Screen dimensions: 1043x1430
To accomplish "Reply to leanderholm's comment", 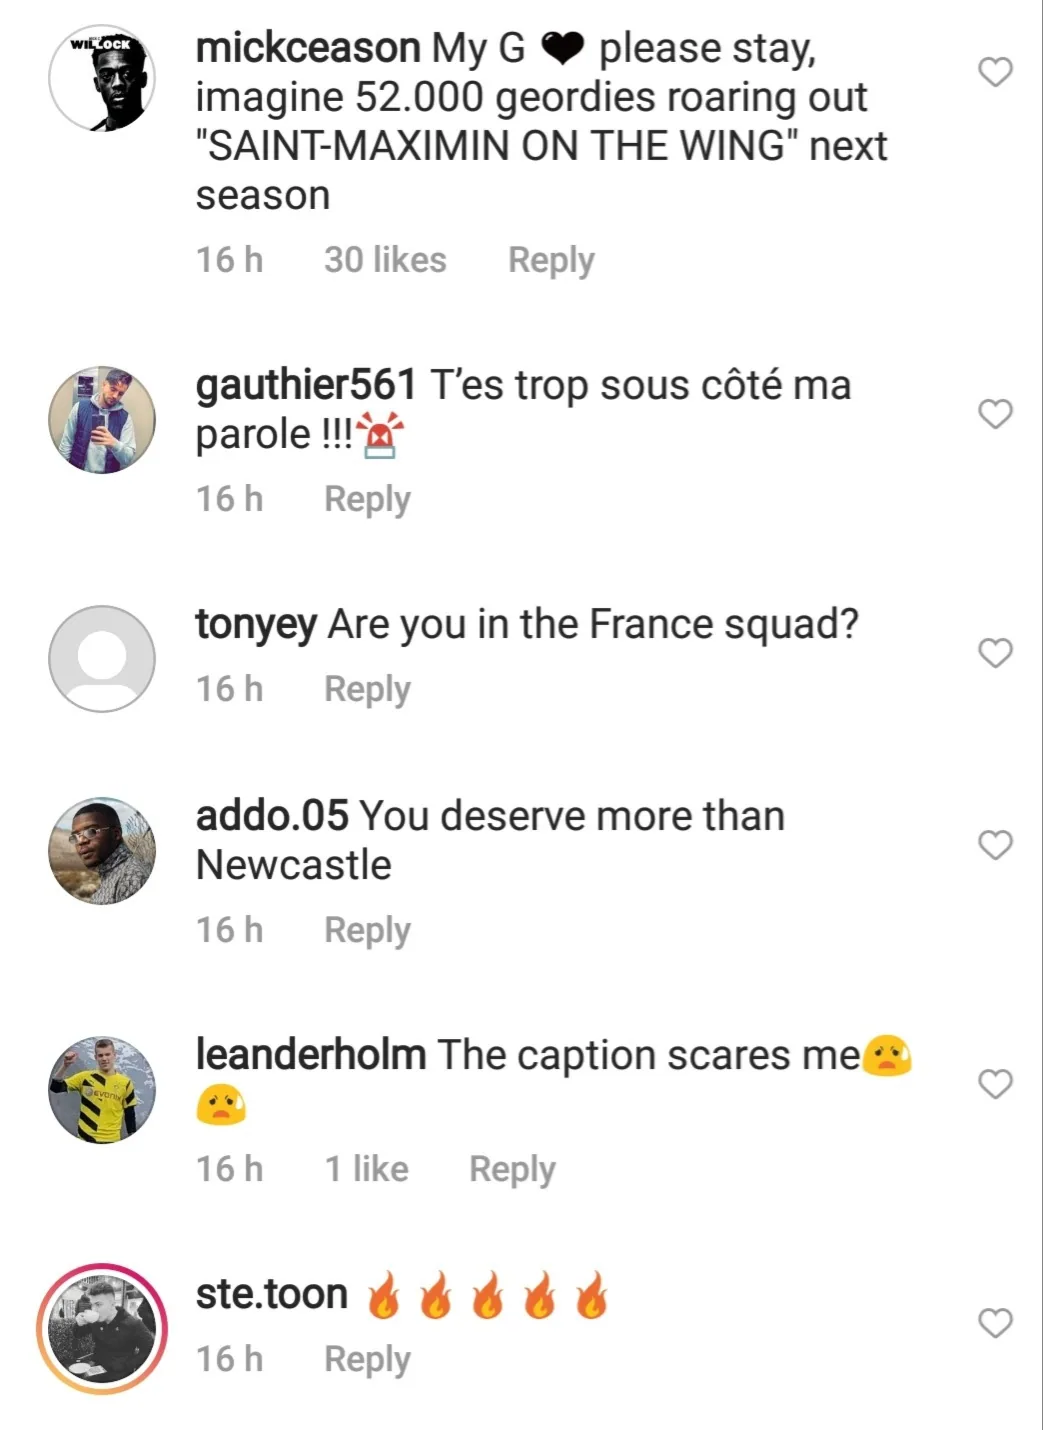I will pos(512,1169).
